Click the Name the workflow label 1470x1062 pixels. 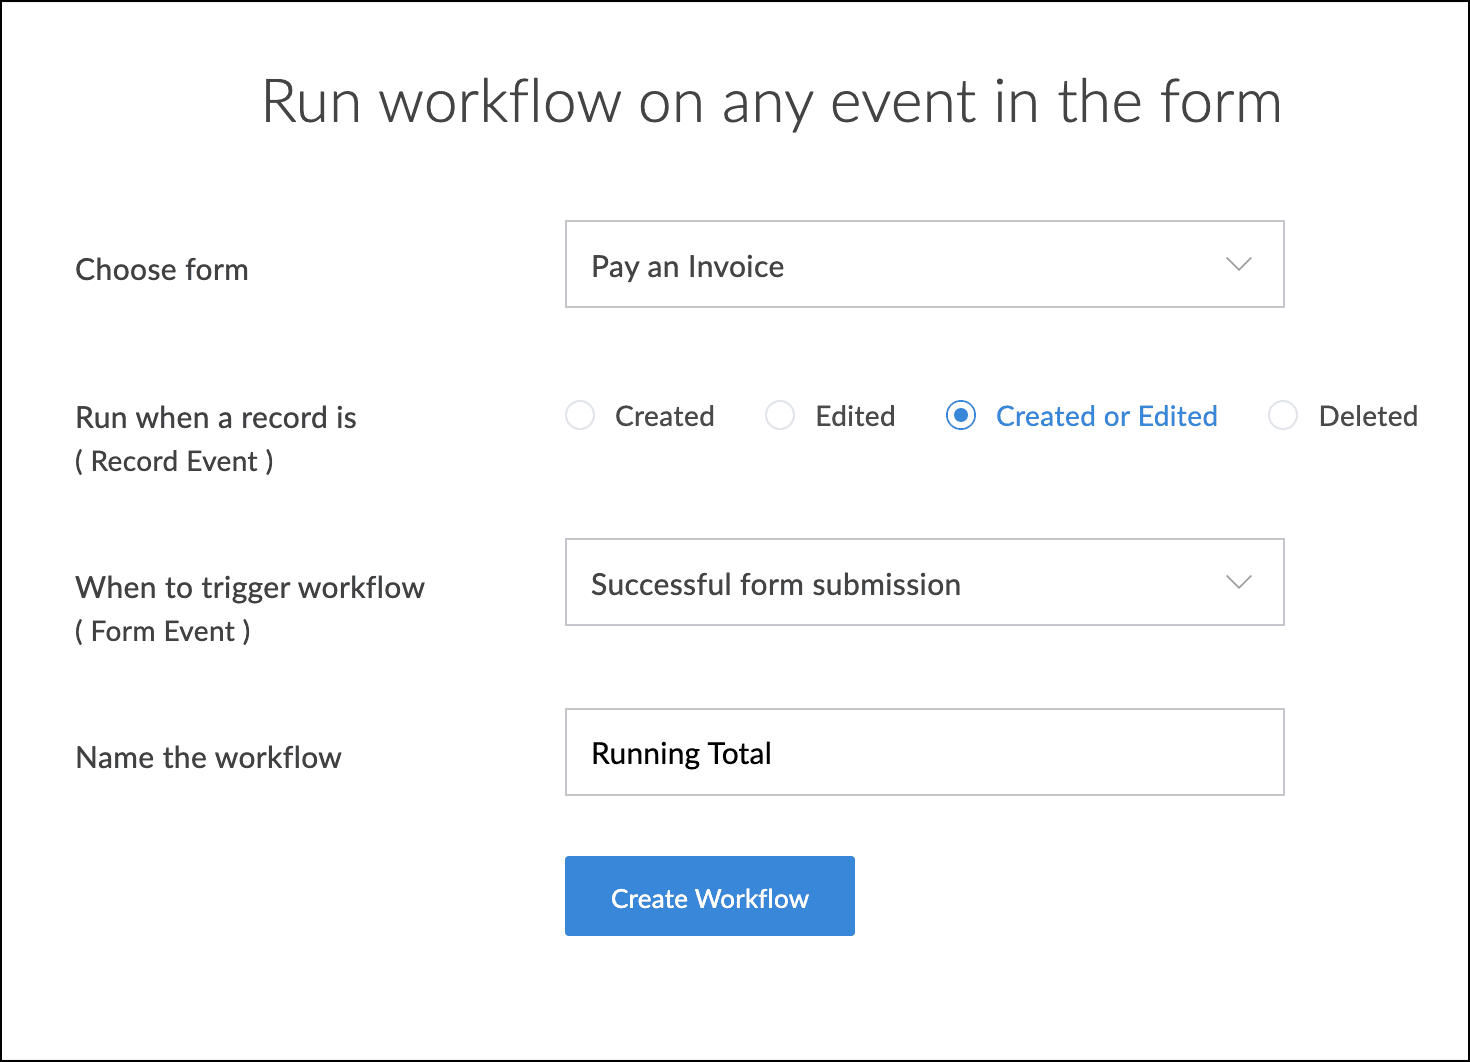click(x=209, y=758)
